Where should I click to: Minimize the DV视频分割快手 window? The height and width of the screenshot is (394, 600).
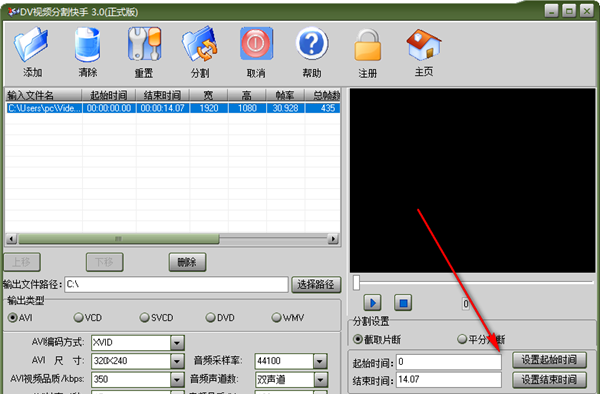[x=551, y=11]
